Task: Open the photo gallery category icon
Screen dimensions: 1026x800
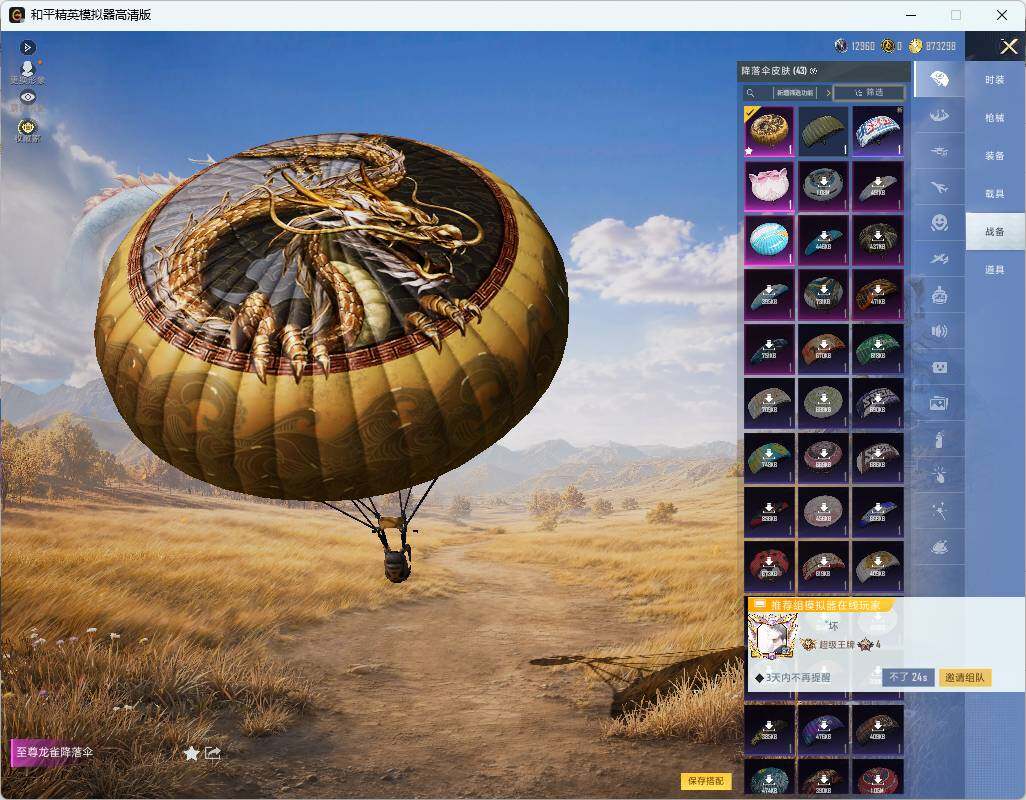Action: (939, 404)
